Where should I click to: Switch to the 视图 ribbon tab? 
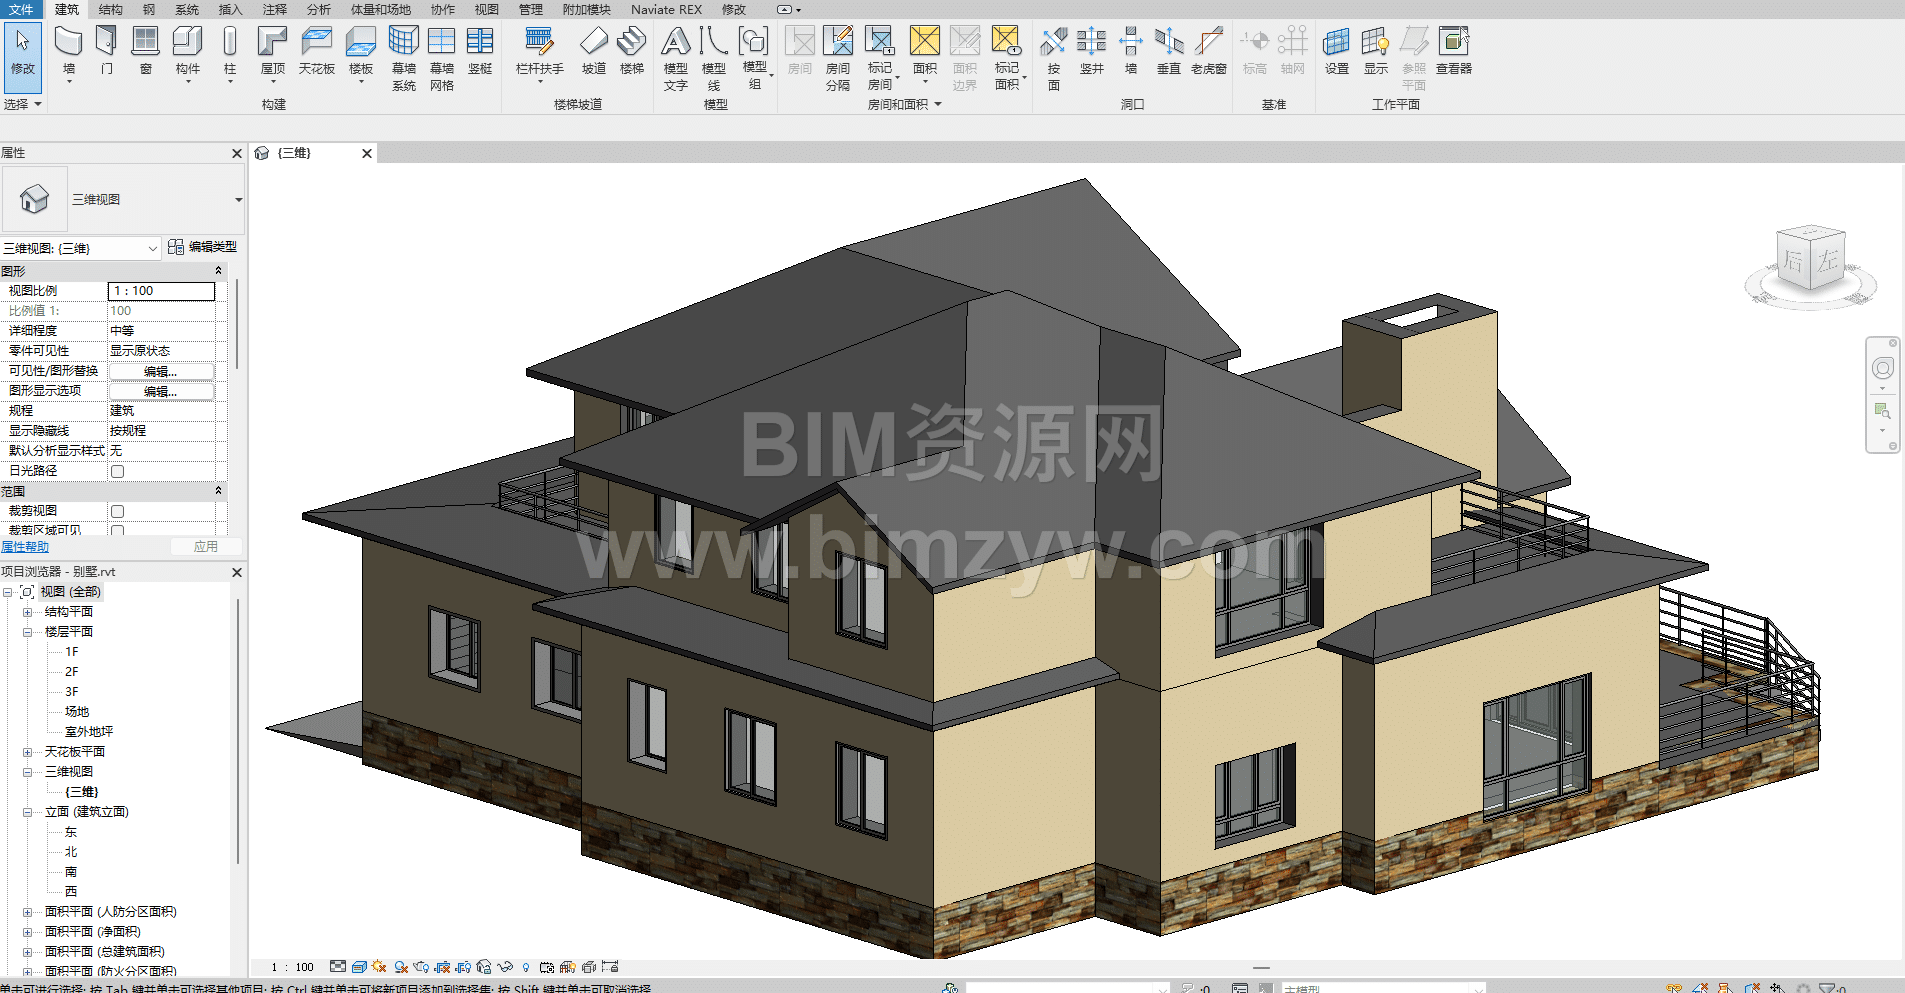point(486,10)
